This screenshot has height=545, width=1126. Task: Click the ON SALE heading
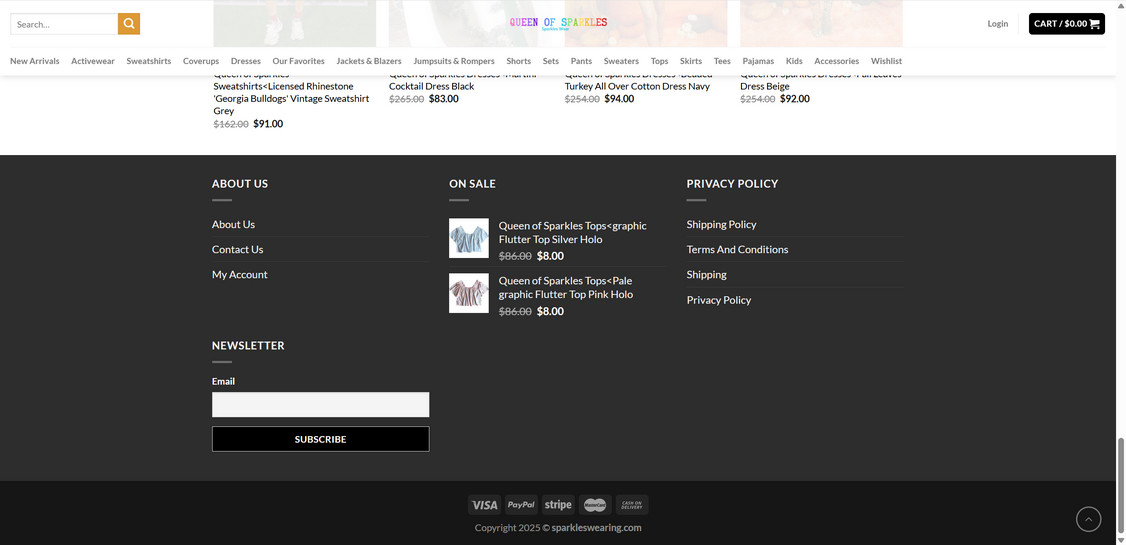(x=473, y=183)
